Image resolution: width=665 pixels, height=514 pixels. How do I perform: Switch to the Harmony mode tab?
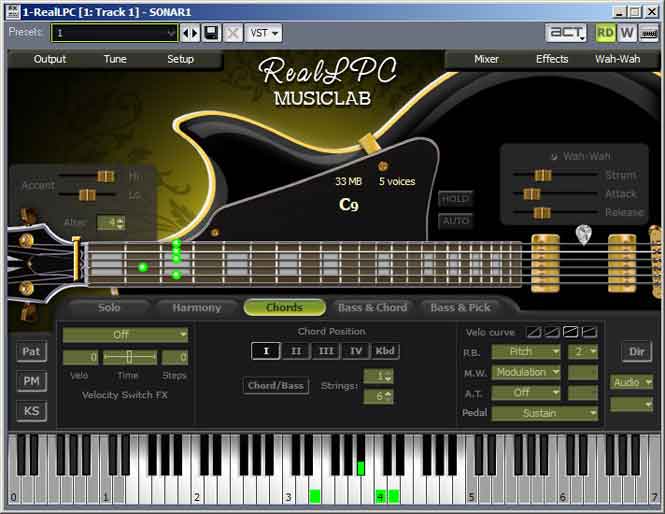click(x=197, y=307)
